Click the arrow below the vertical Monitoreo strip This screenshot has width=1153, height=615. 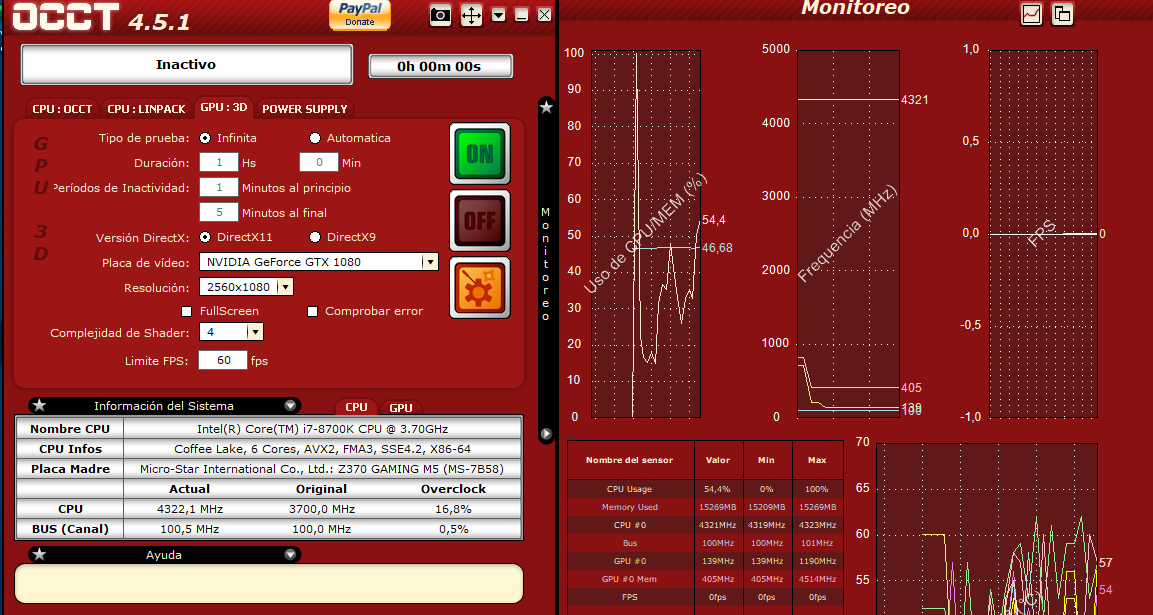click(x=546, y=434)
